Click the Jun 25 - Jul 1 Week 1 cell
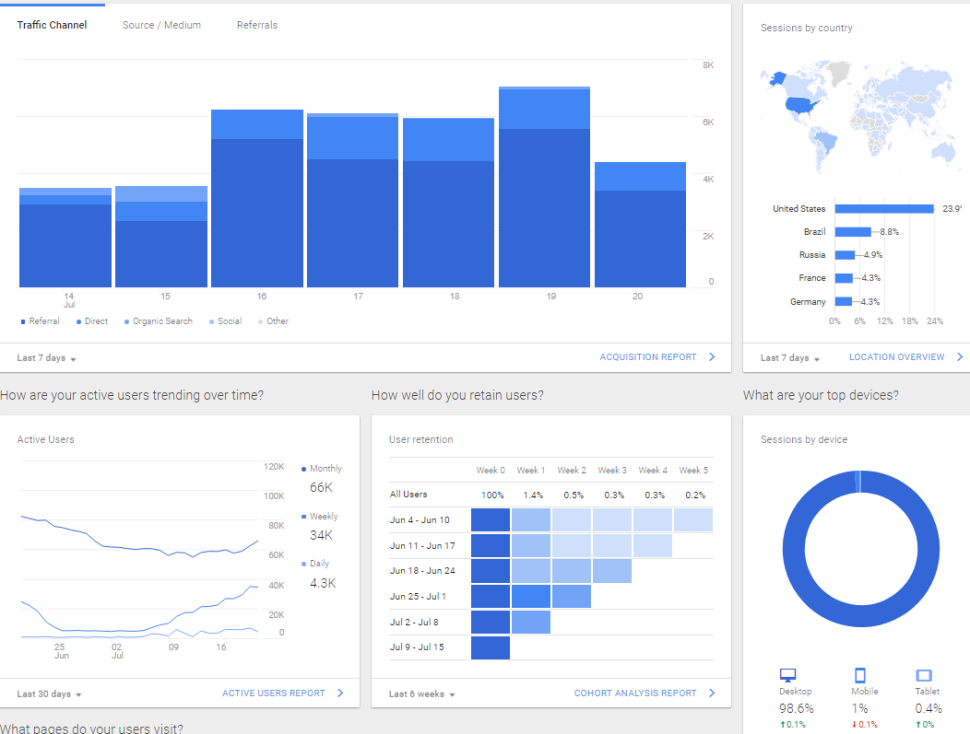This screenshot has width=970, height=734. click(x=531, y=597)
